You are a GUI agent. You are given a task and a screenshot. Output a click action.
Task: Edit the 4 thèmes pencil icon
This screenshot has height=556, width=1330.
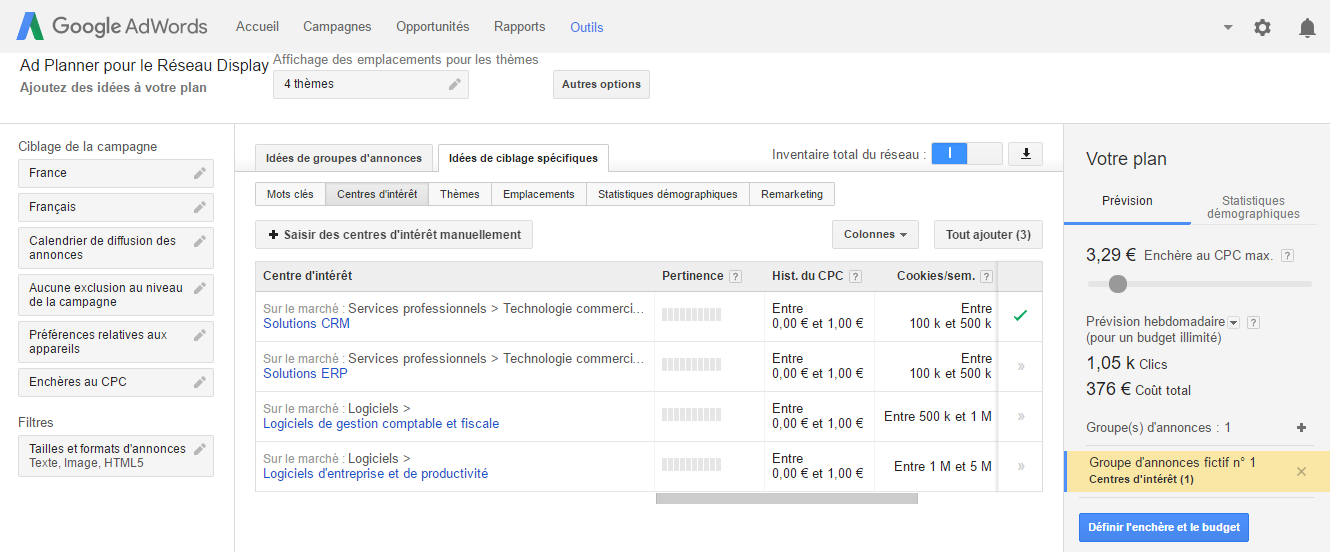455,85
